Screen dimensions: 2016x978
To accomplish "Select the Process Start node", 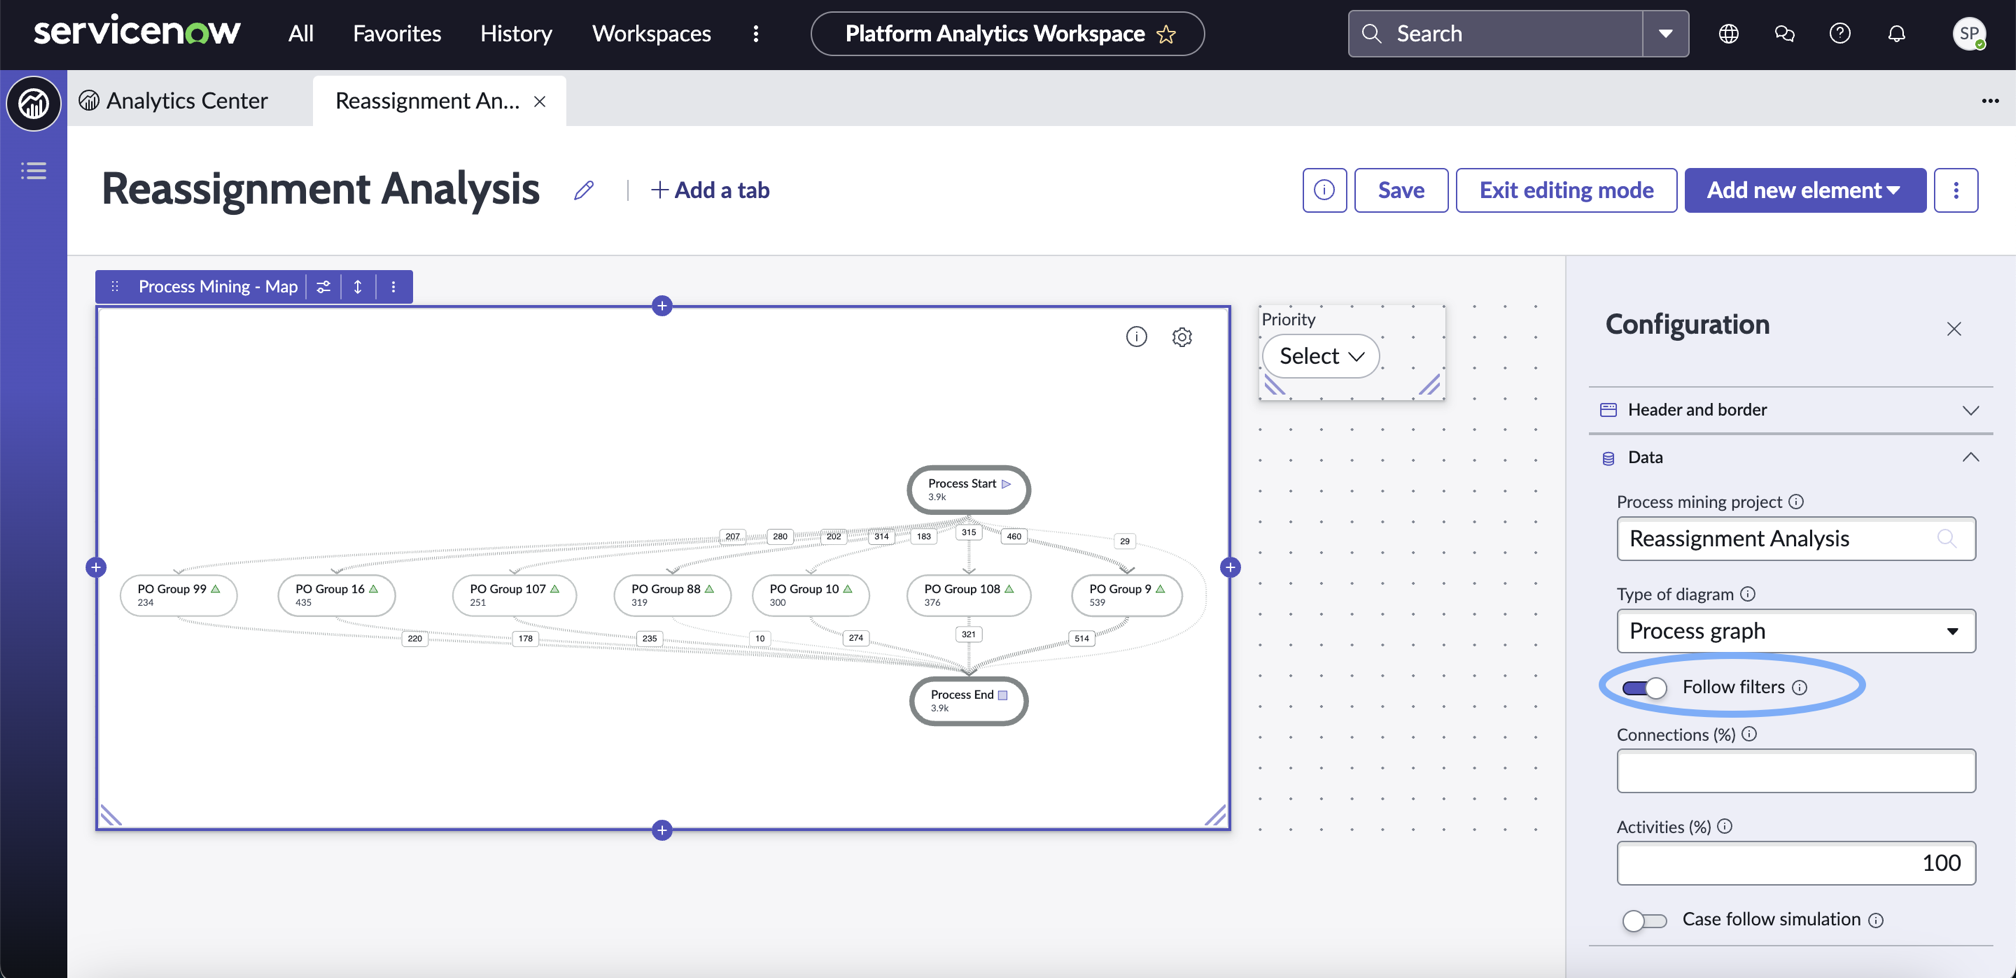I will [x=969, y=490].
